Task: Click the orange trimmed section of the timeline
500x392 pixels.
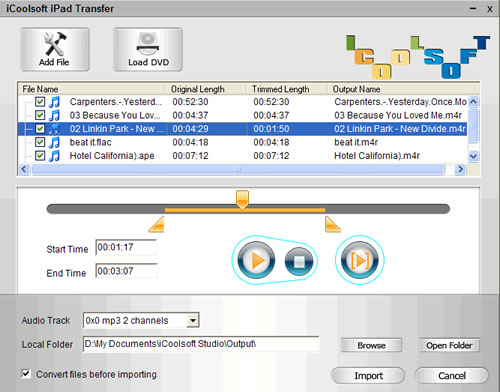Action: [x=245, y=210]
